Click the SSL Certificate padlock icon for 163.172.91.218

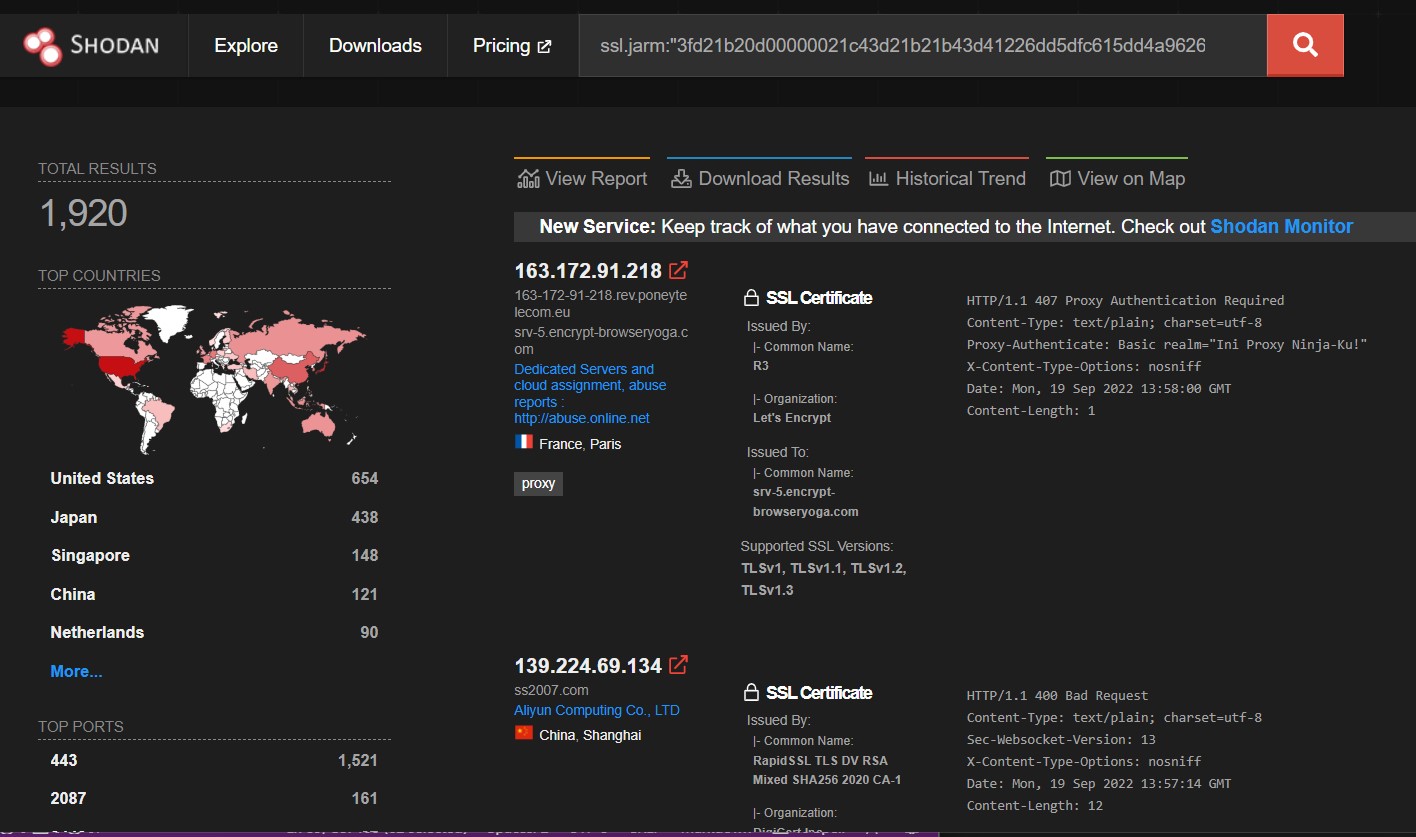pos(750,296)
